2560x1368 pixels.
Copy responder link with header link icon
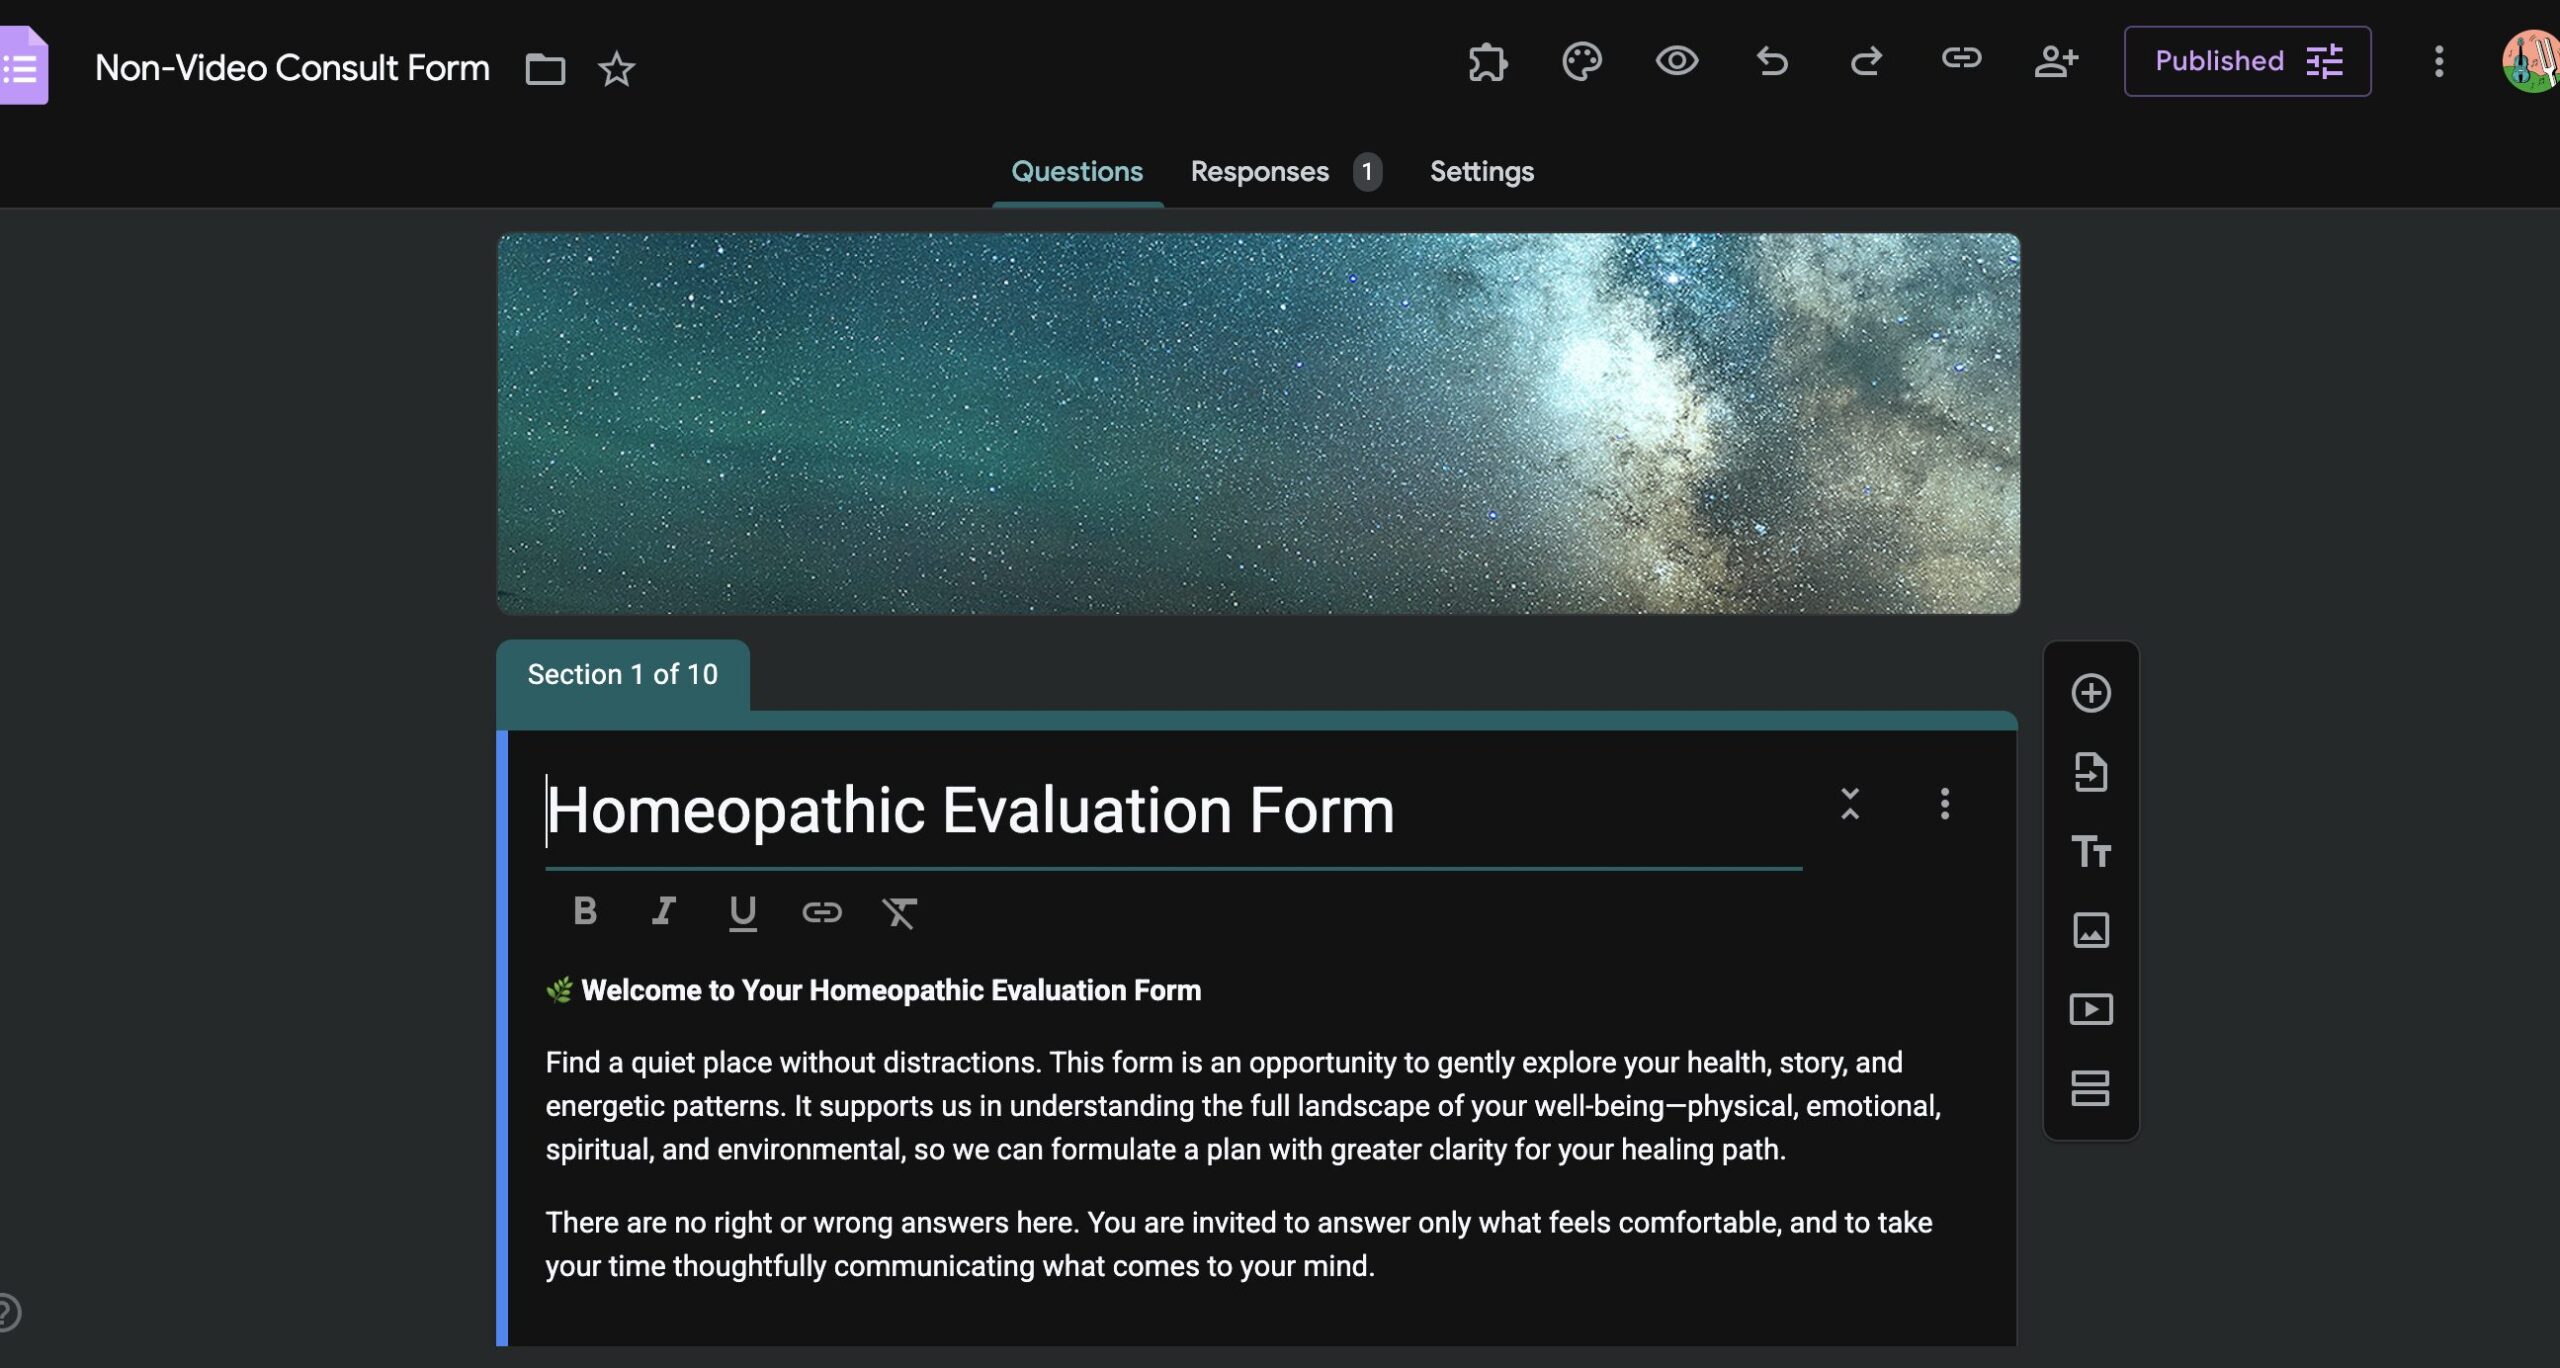click(x=1961, y=60)
